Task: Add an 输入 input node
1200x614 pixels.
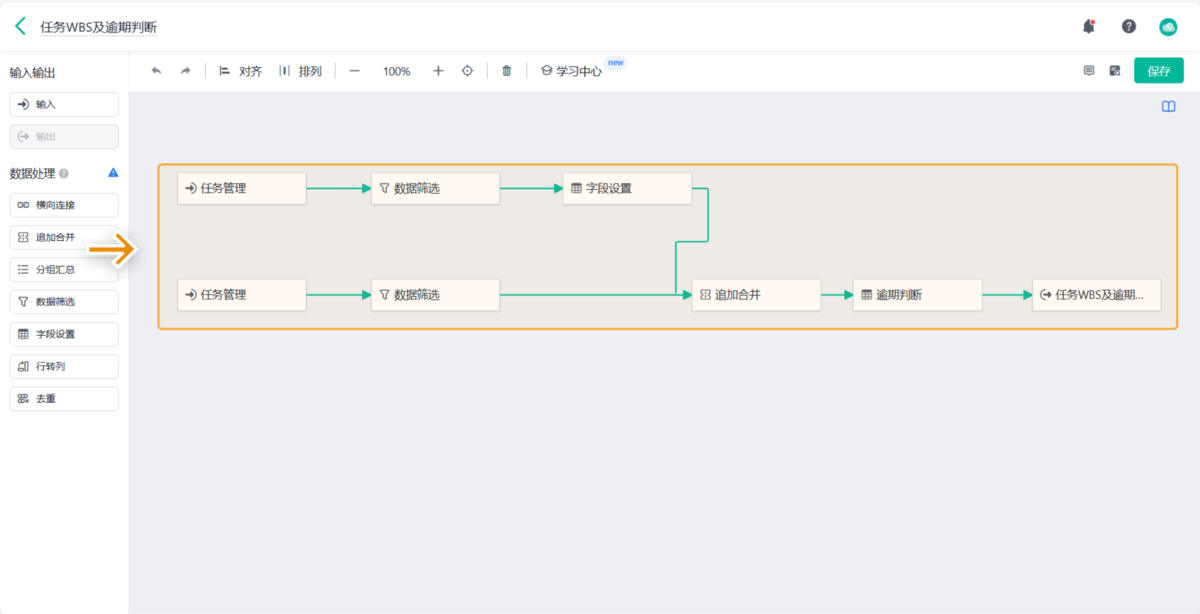Action: tap(64, 104)
